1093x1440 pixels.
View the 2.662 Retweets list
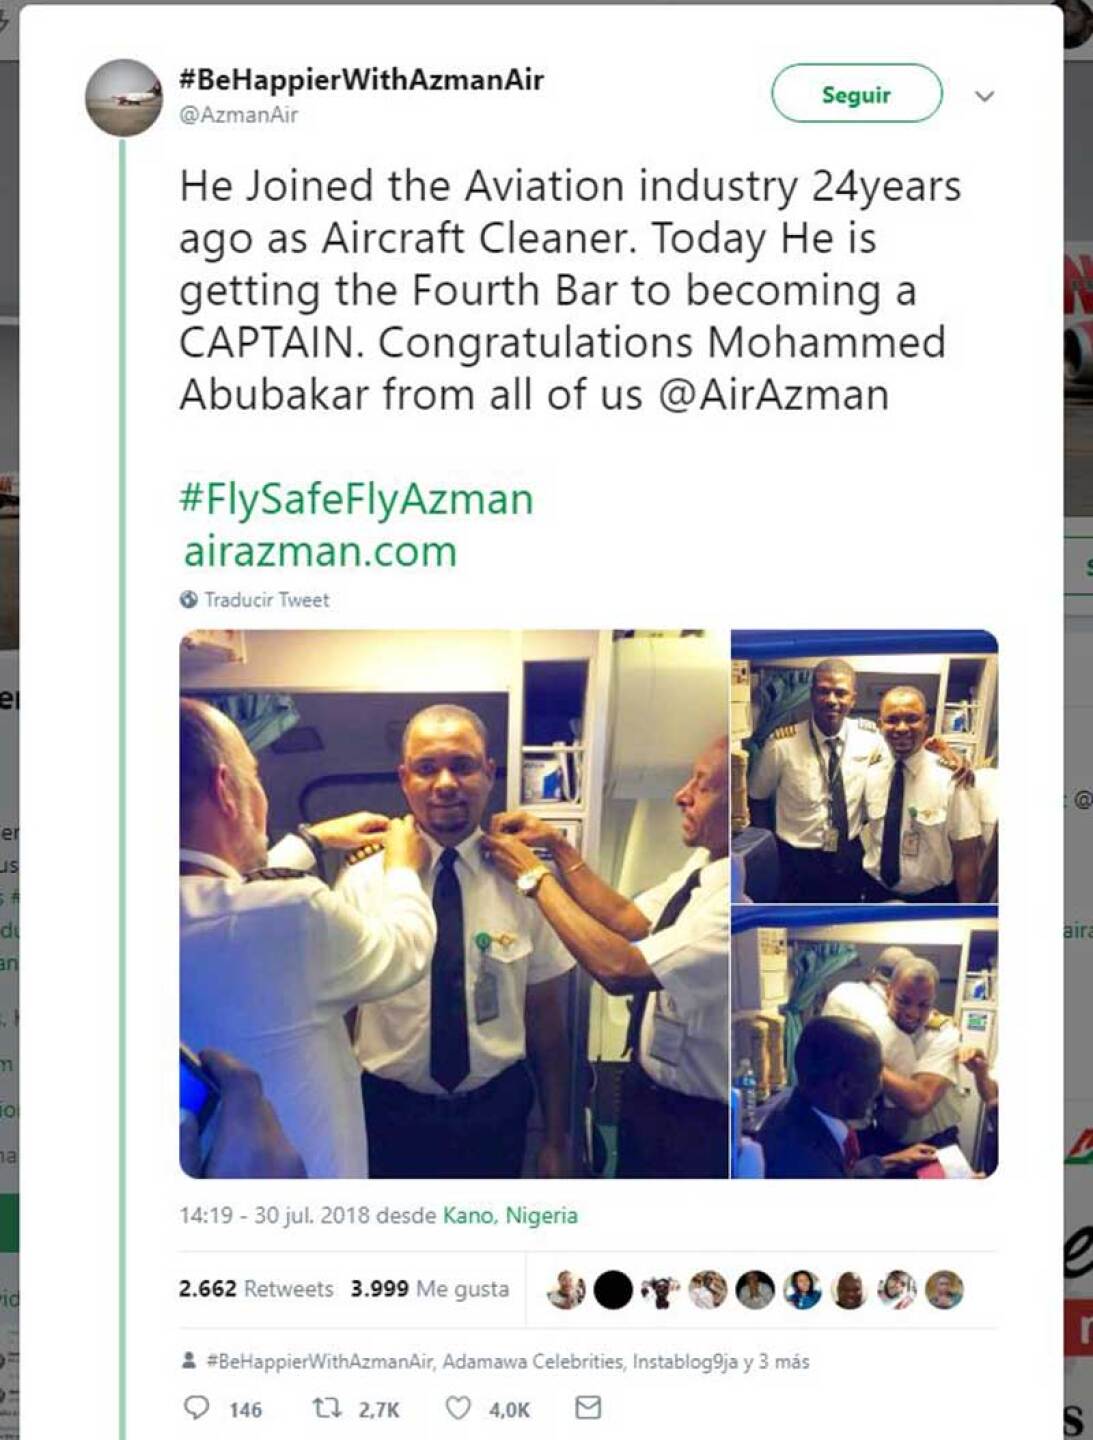click(255, 1288)
